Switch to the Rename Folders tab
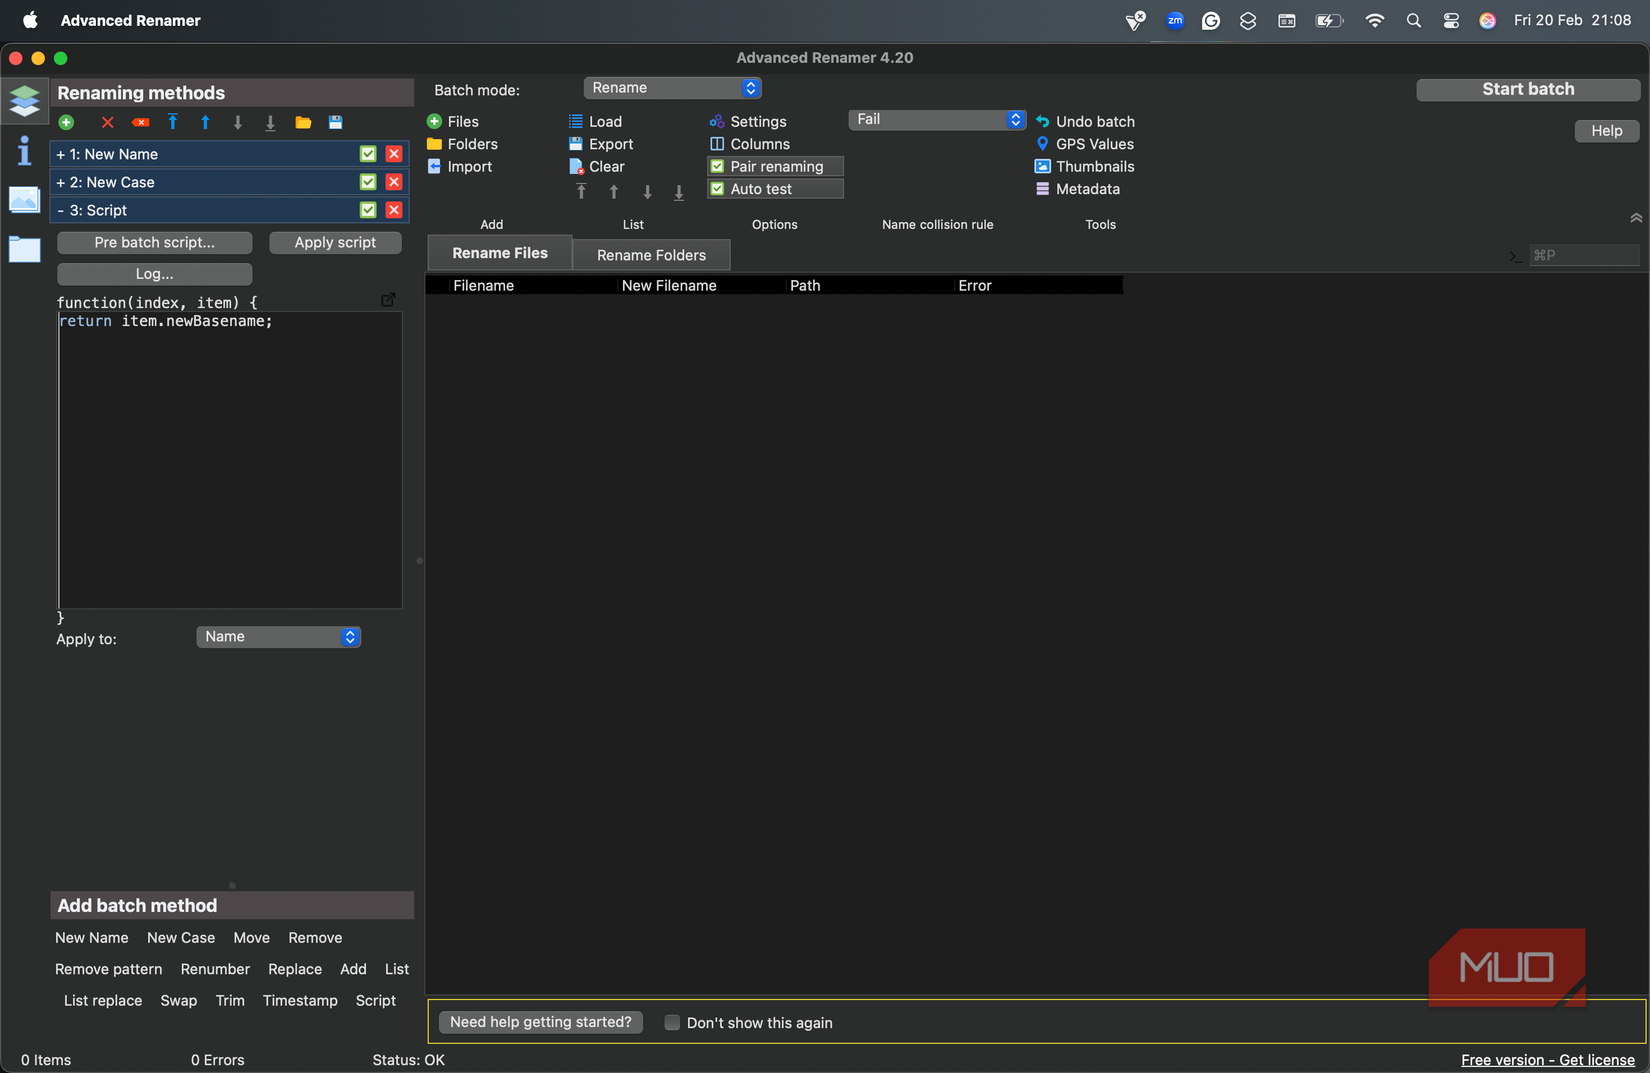 (651, 255)
